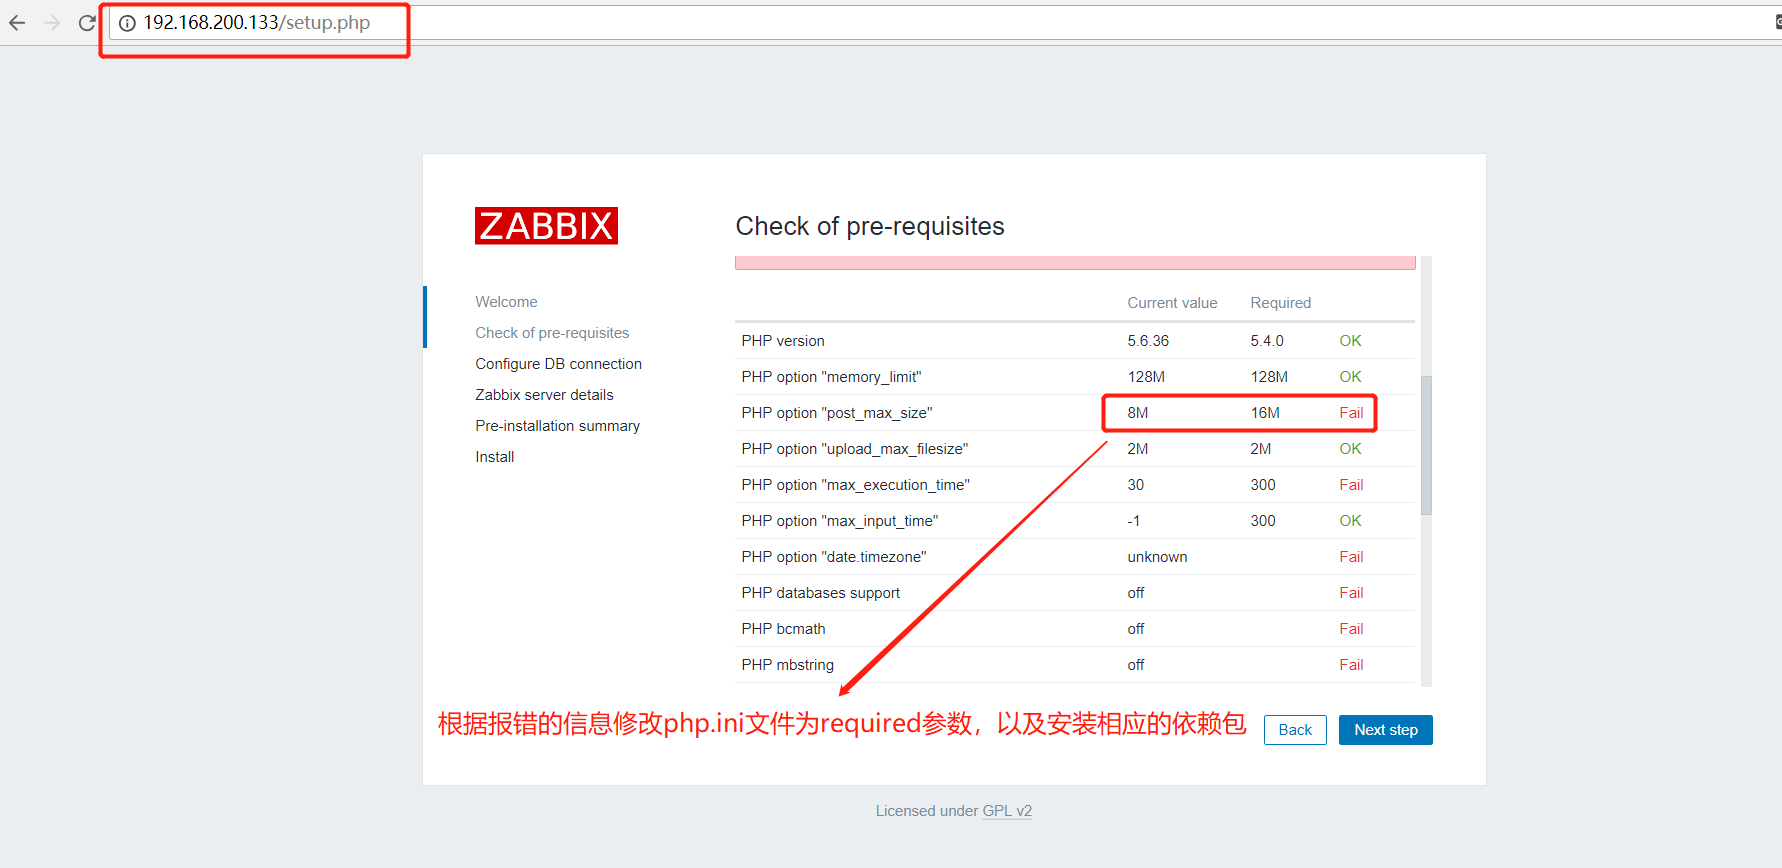Click the OK status for memory_limit
This screenshot has width=1782, height=868.
(1350, 377)
